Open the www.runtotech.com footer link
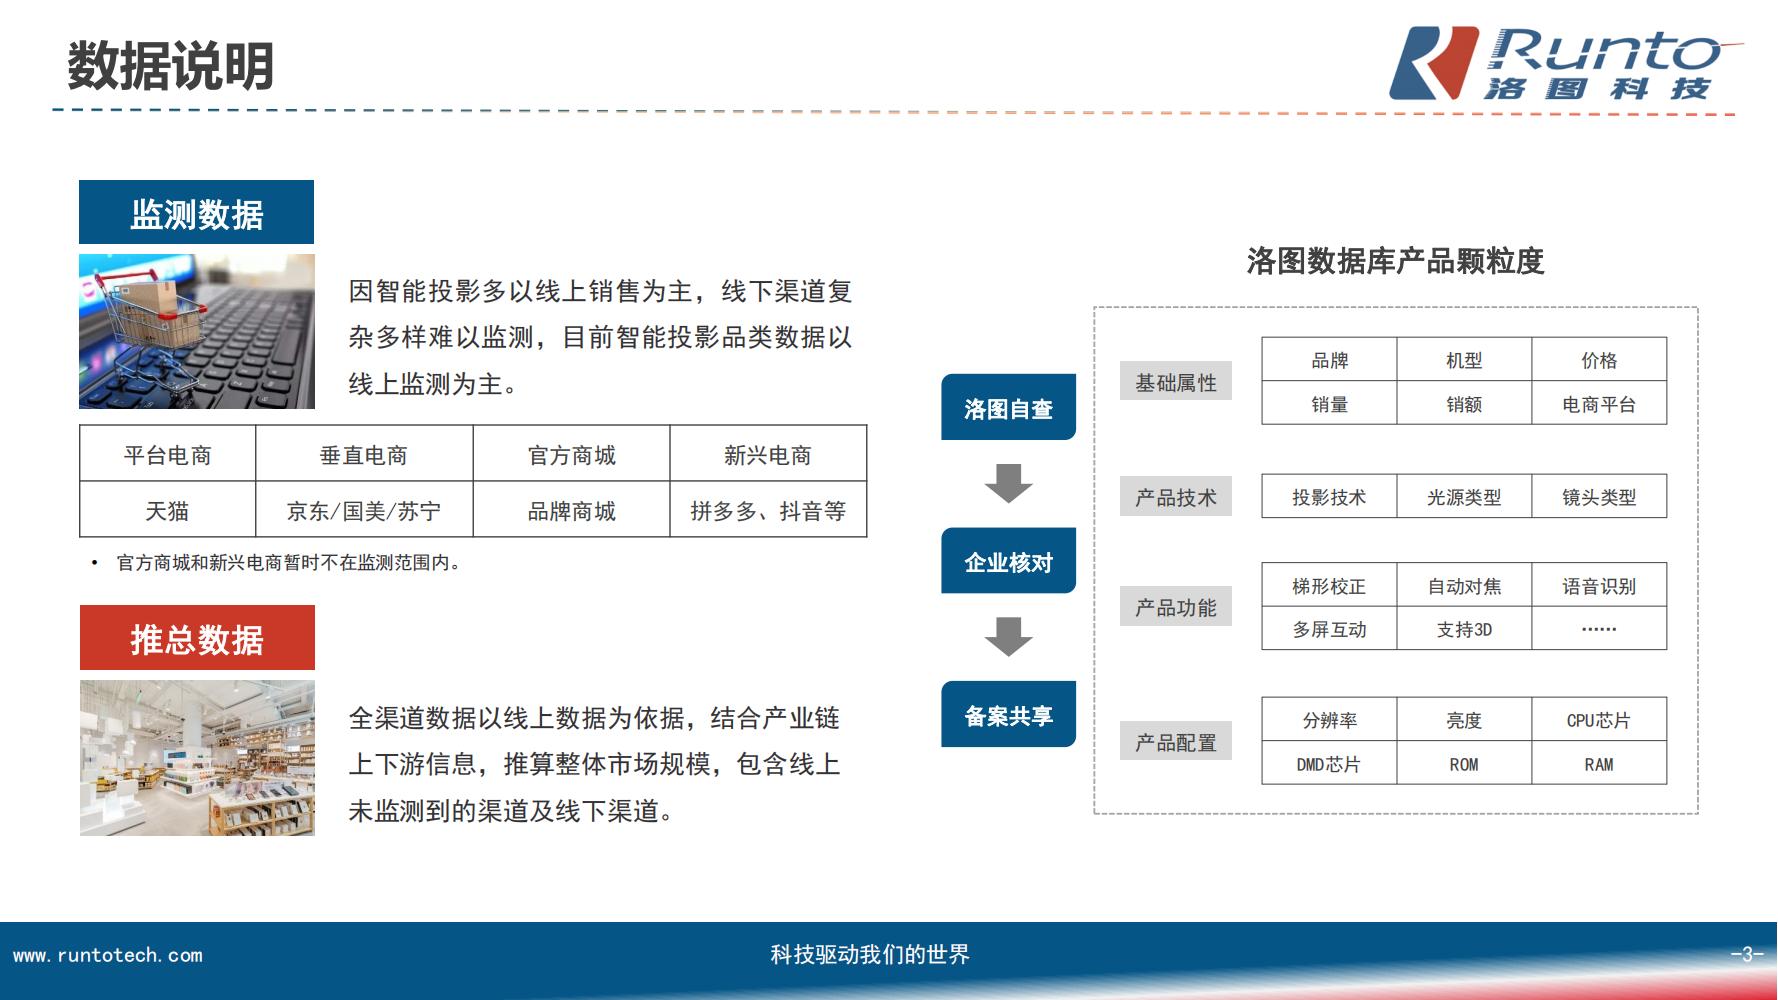 tap(108, 955)
